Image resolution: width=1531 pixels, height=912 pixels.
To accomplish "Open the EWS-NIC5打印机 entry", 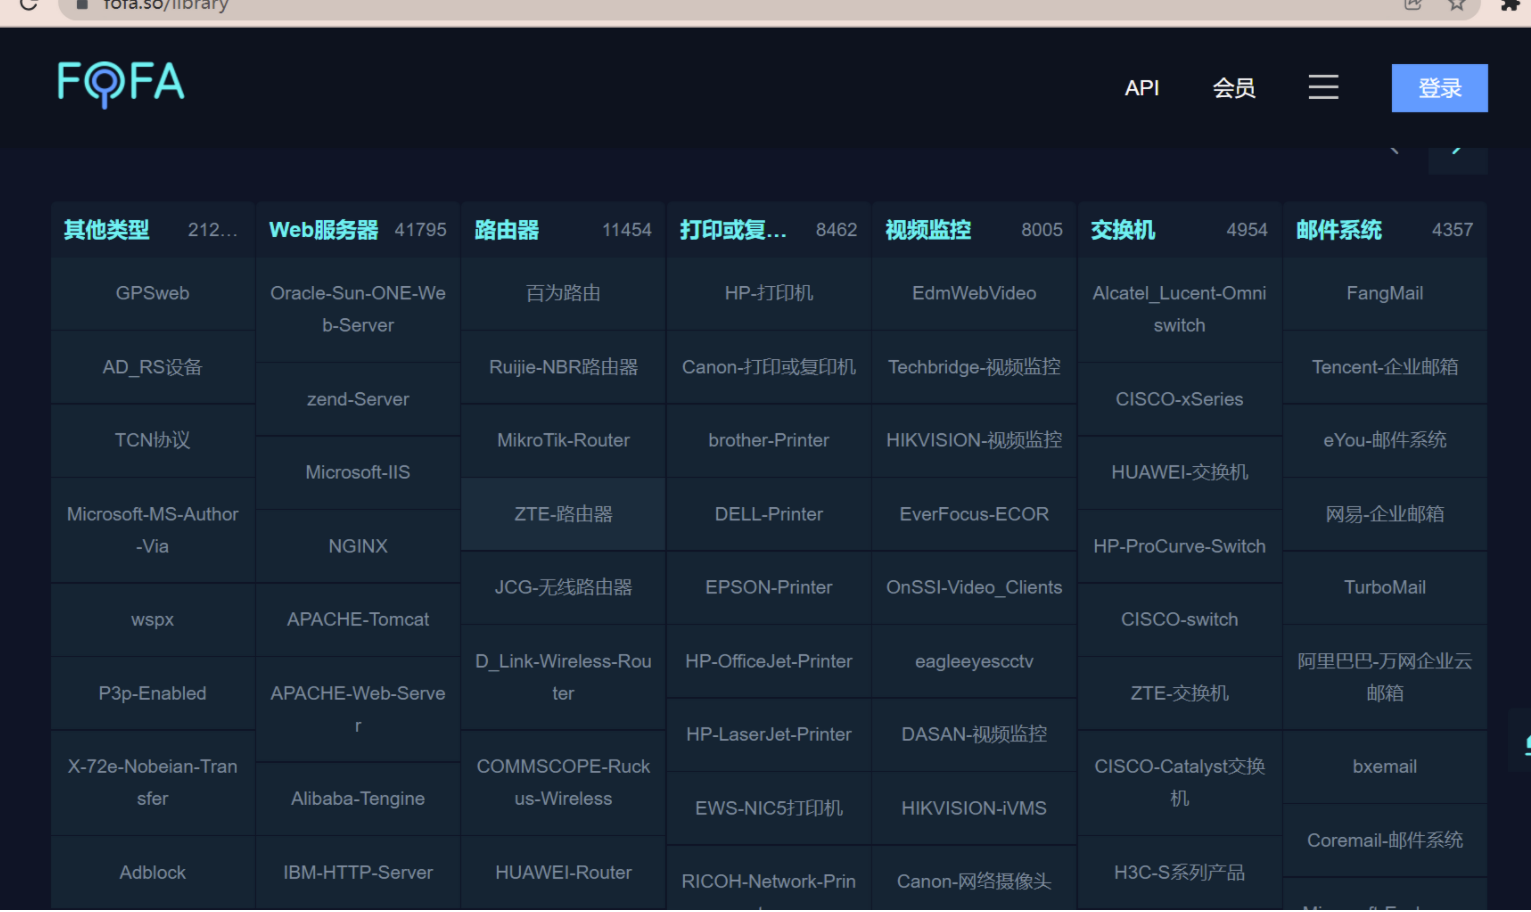I will [x=769, y=809].
